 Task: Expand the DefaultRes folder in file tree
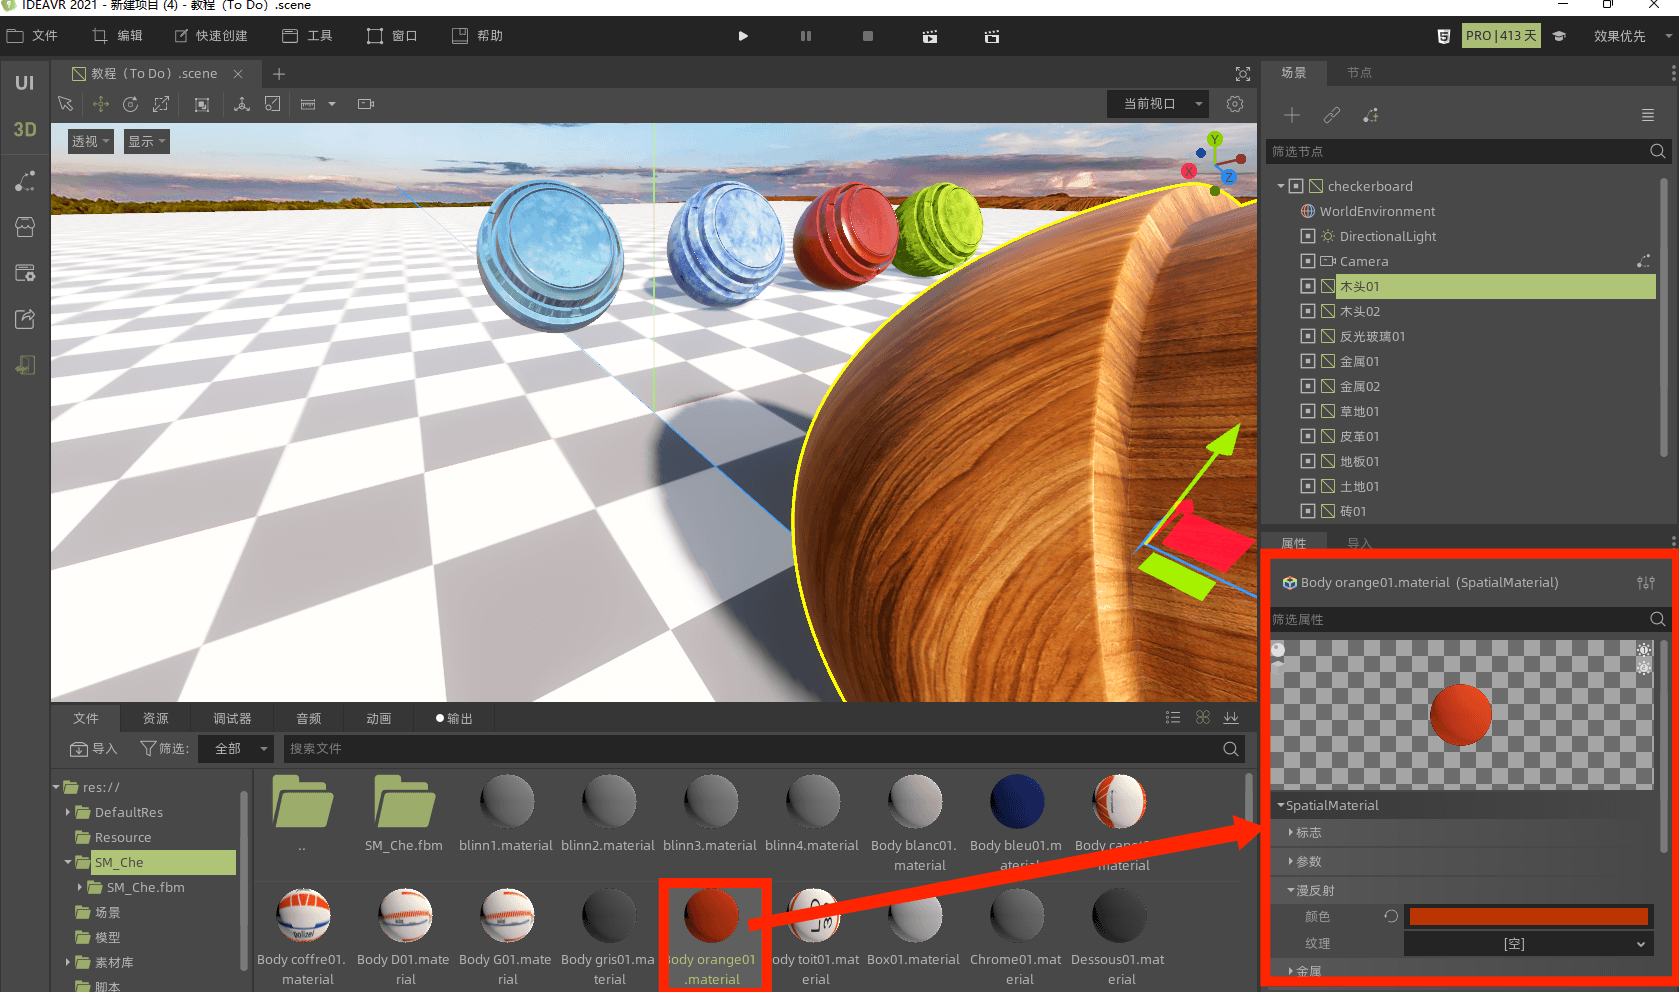[68, 812]
